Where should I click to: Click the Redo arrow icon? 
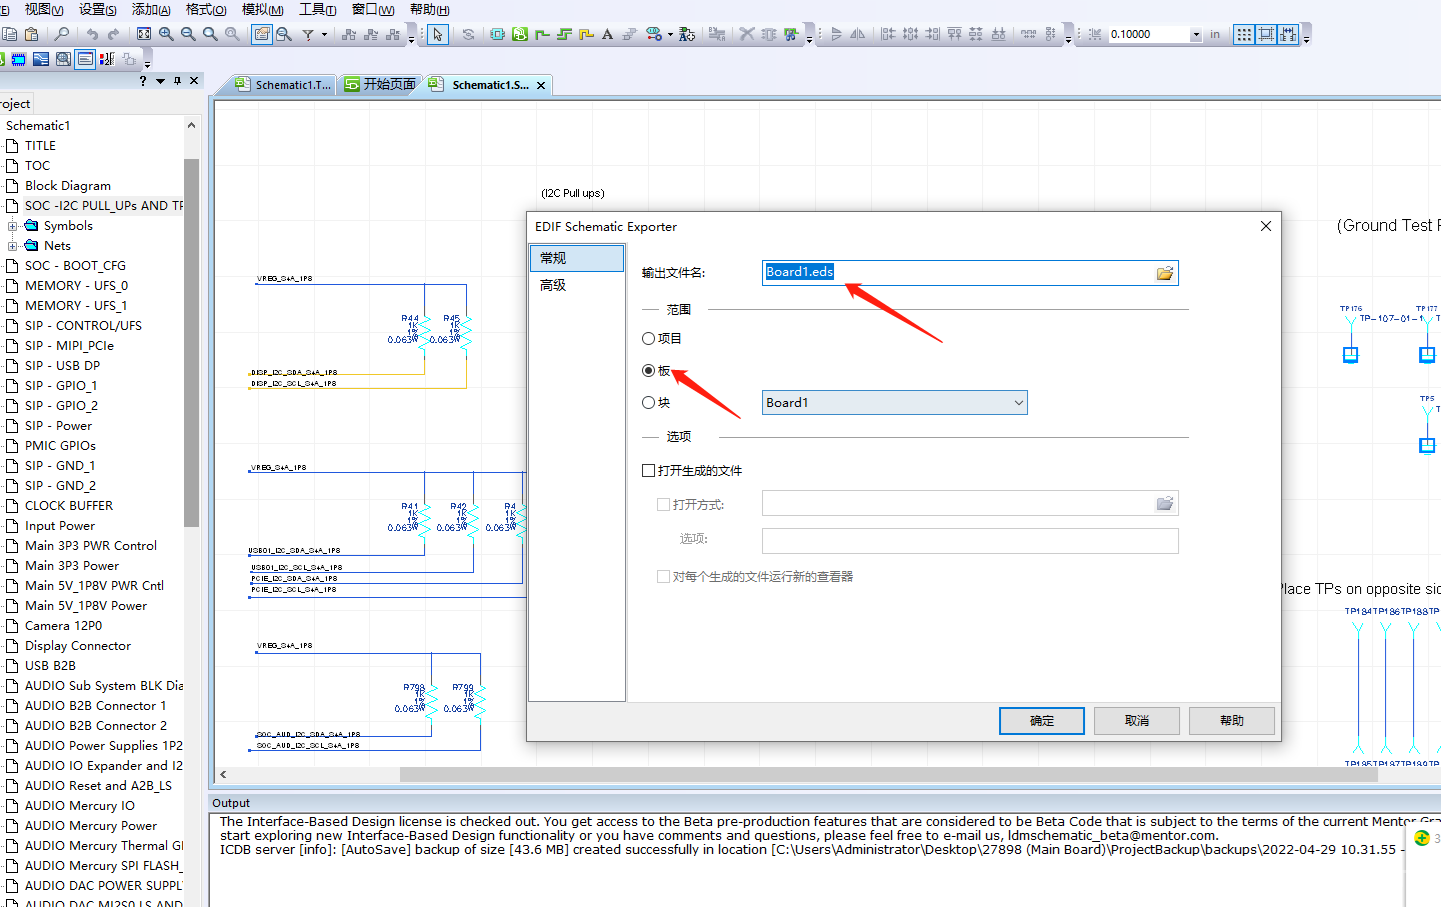[113, 34]
